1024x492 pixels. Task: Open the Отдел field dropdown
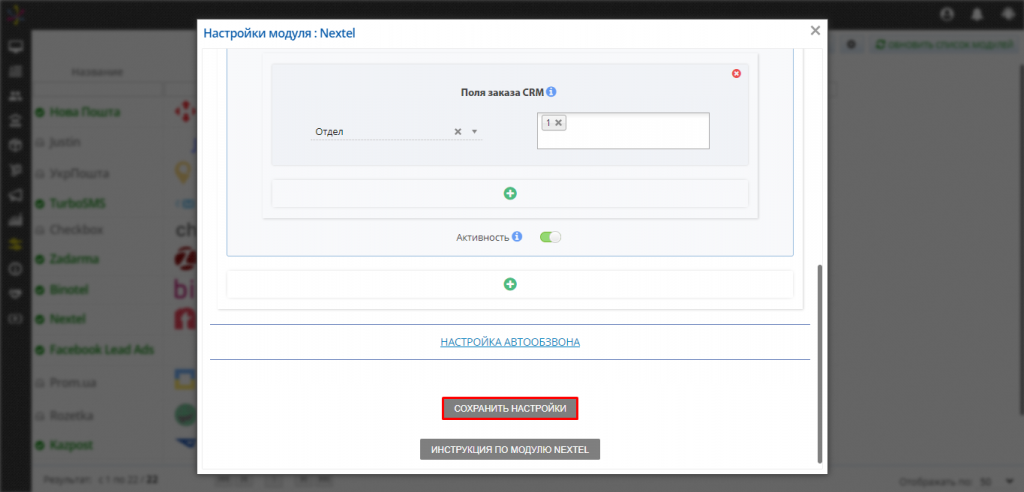click(396, 132)
